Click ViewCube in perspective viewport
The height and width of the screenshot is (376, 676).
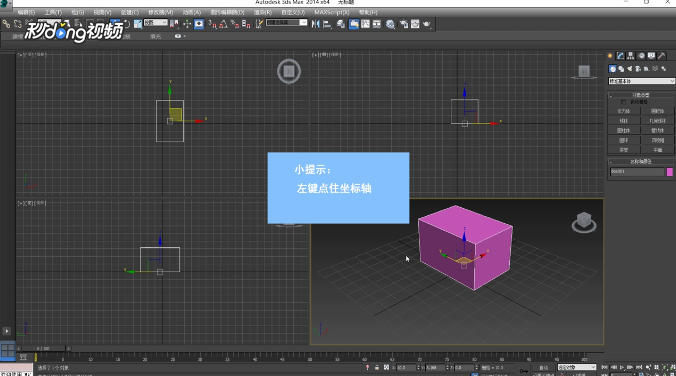pyautogui.click(x=584, y=222)
